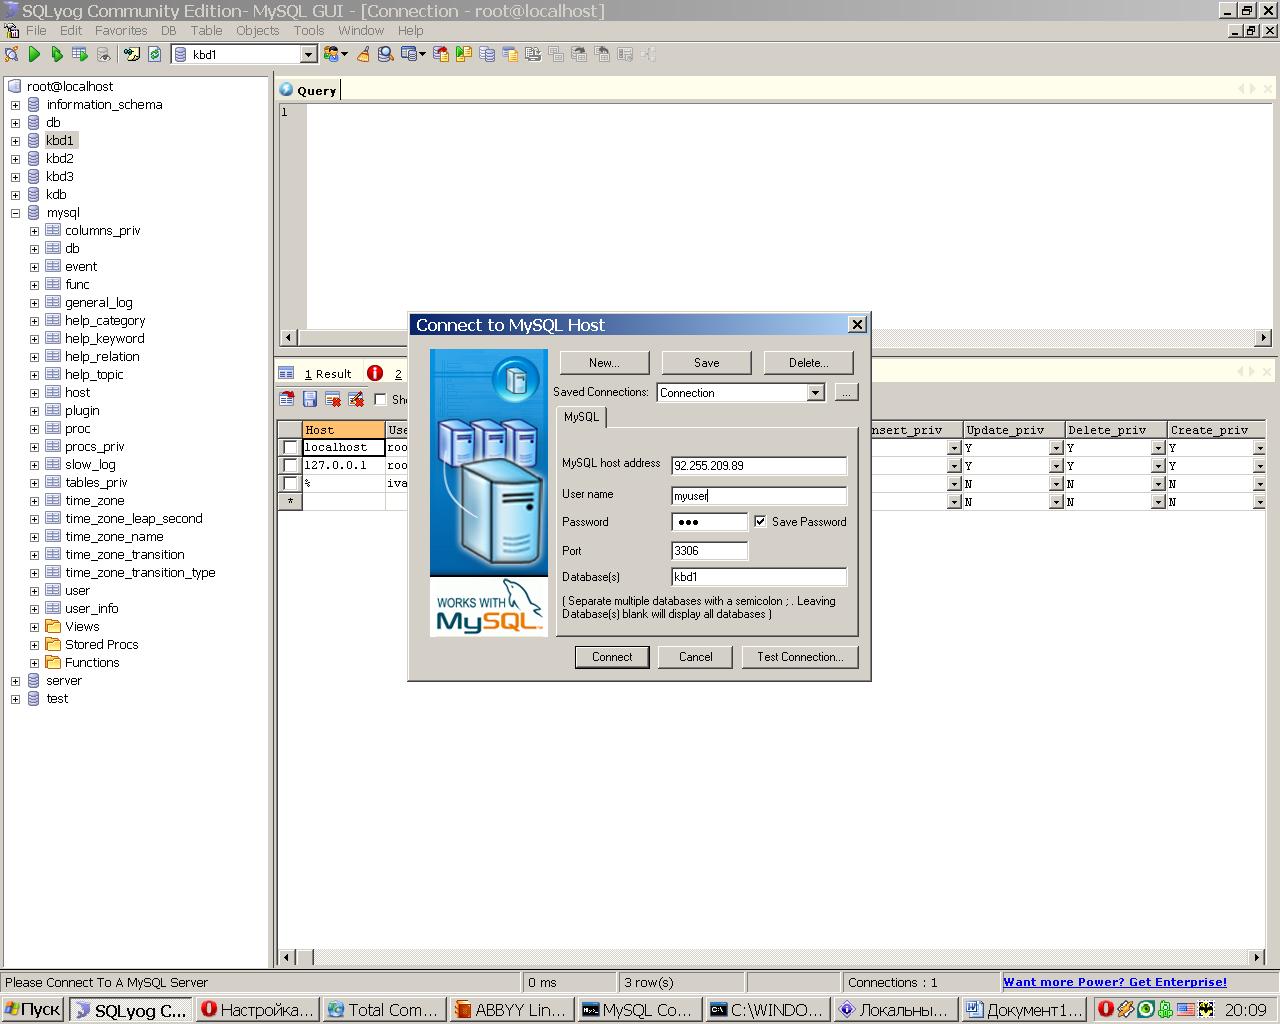Open the Tools menu

pos(308,30)
